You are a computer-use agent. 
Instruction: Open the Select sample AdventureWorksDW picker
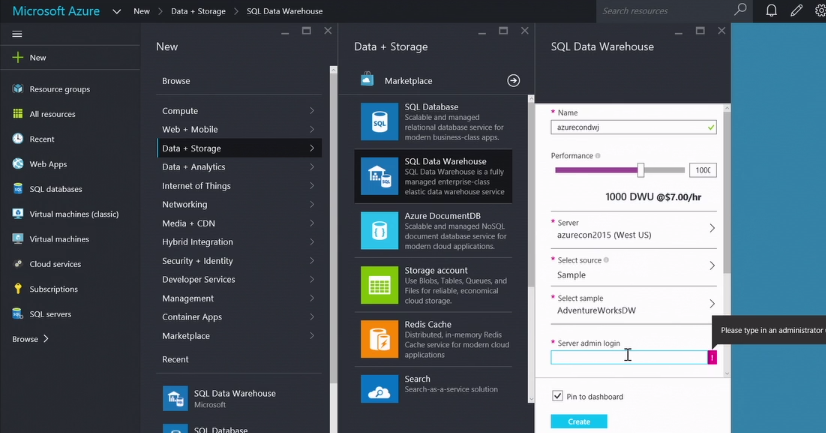click(712, 304)
